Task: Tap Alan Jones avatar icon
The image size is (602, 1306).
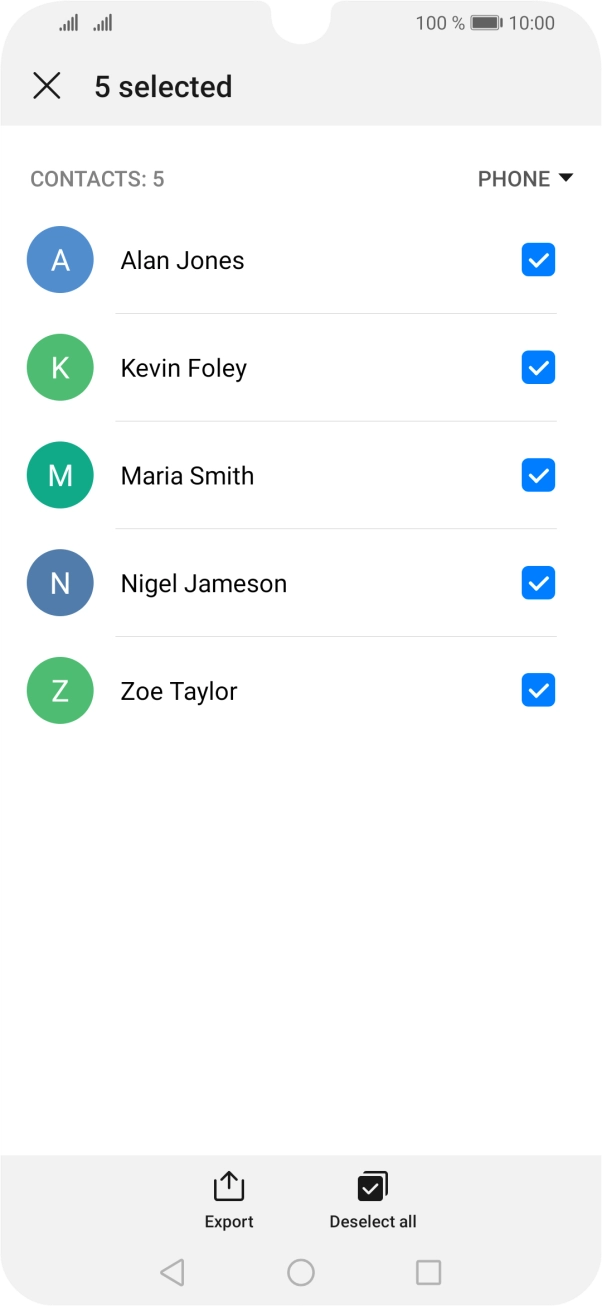Action: 60,260
